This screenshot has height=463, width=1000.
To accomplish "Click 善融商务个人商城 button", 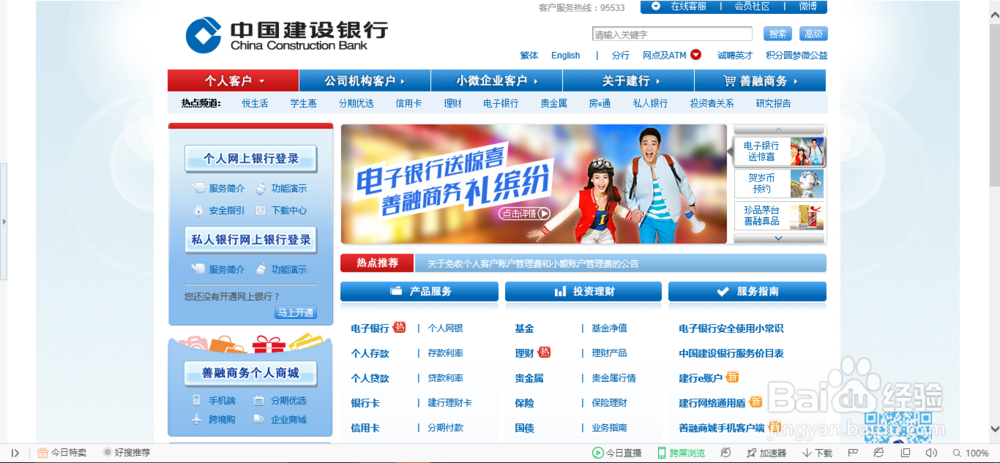I will (x=251, y=373).
